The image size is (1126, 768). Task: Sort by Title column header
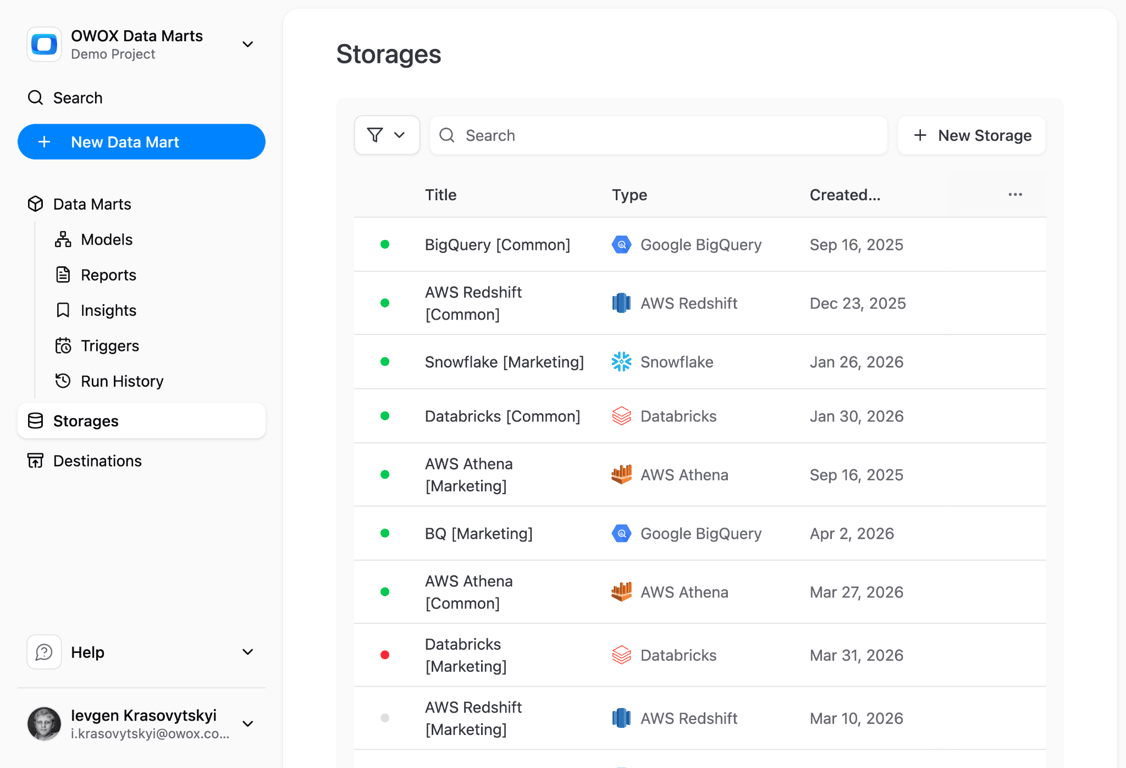(441, 195)
